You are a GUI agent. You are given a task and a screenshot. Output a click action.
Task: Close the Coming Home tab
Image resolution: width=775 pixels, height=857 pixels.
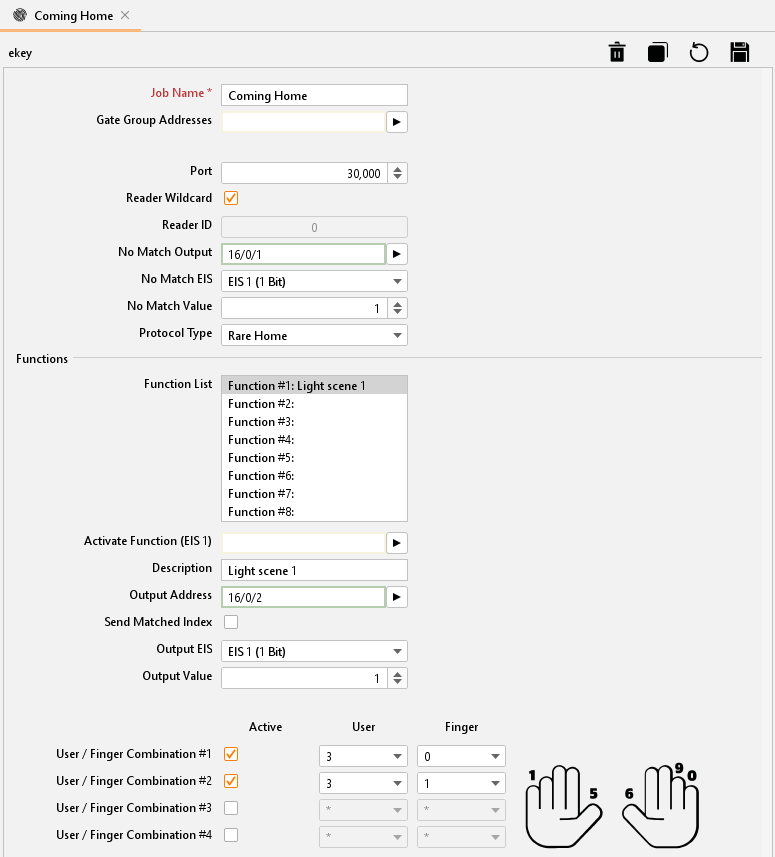125,16
